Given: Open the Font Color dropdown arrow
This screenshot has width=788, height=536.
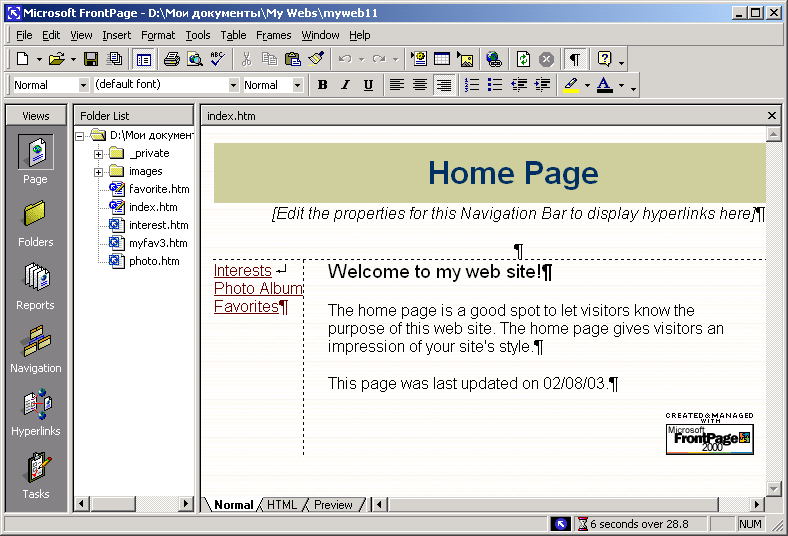Looking at the screenshot, I should pyautogui.click(x=621, y=85).
